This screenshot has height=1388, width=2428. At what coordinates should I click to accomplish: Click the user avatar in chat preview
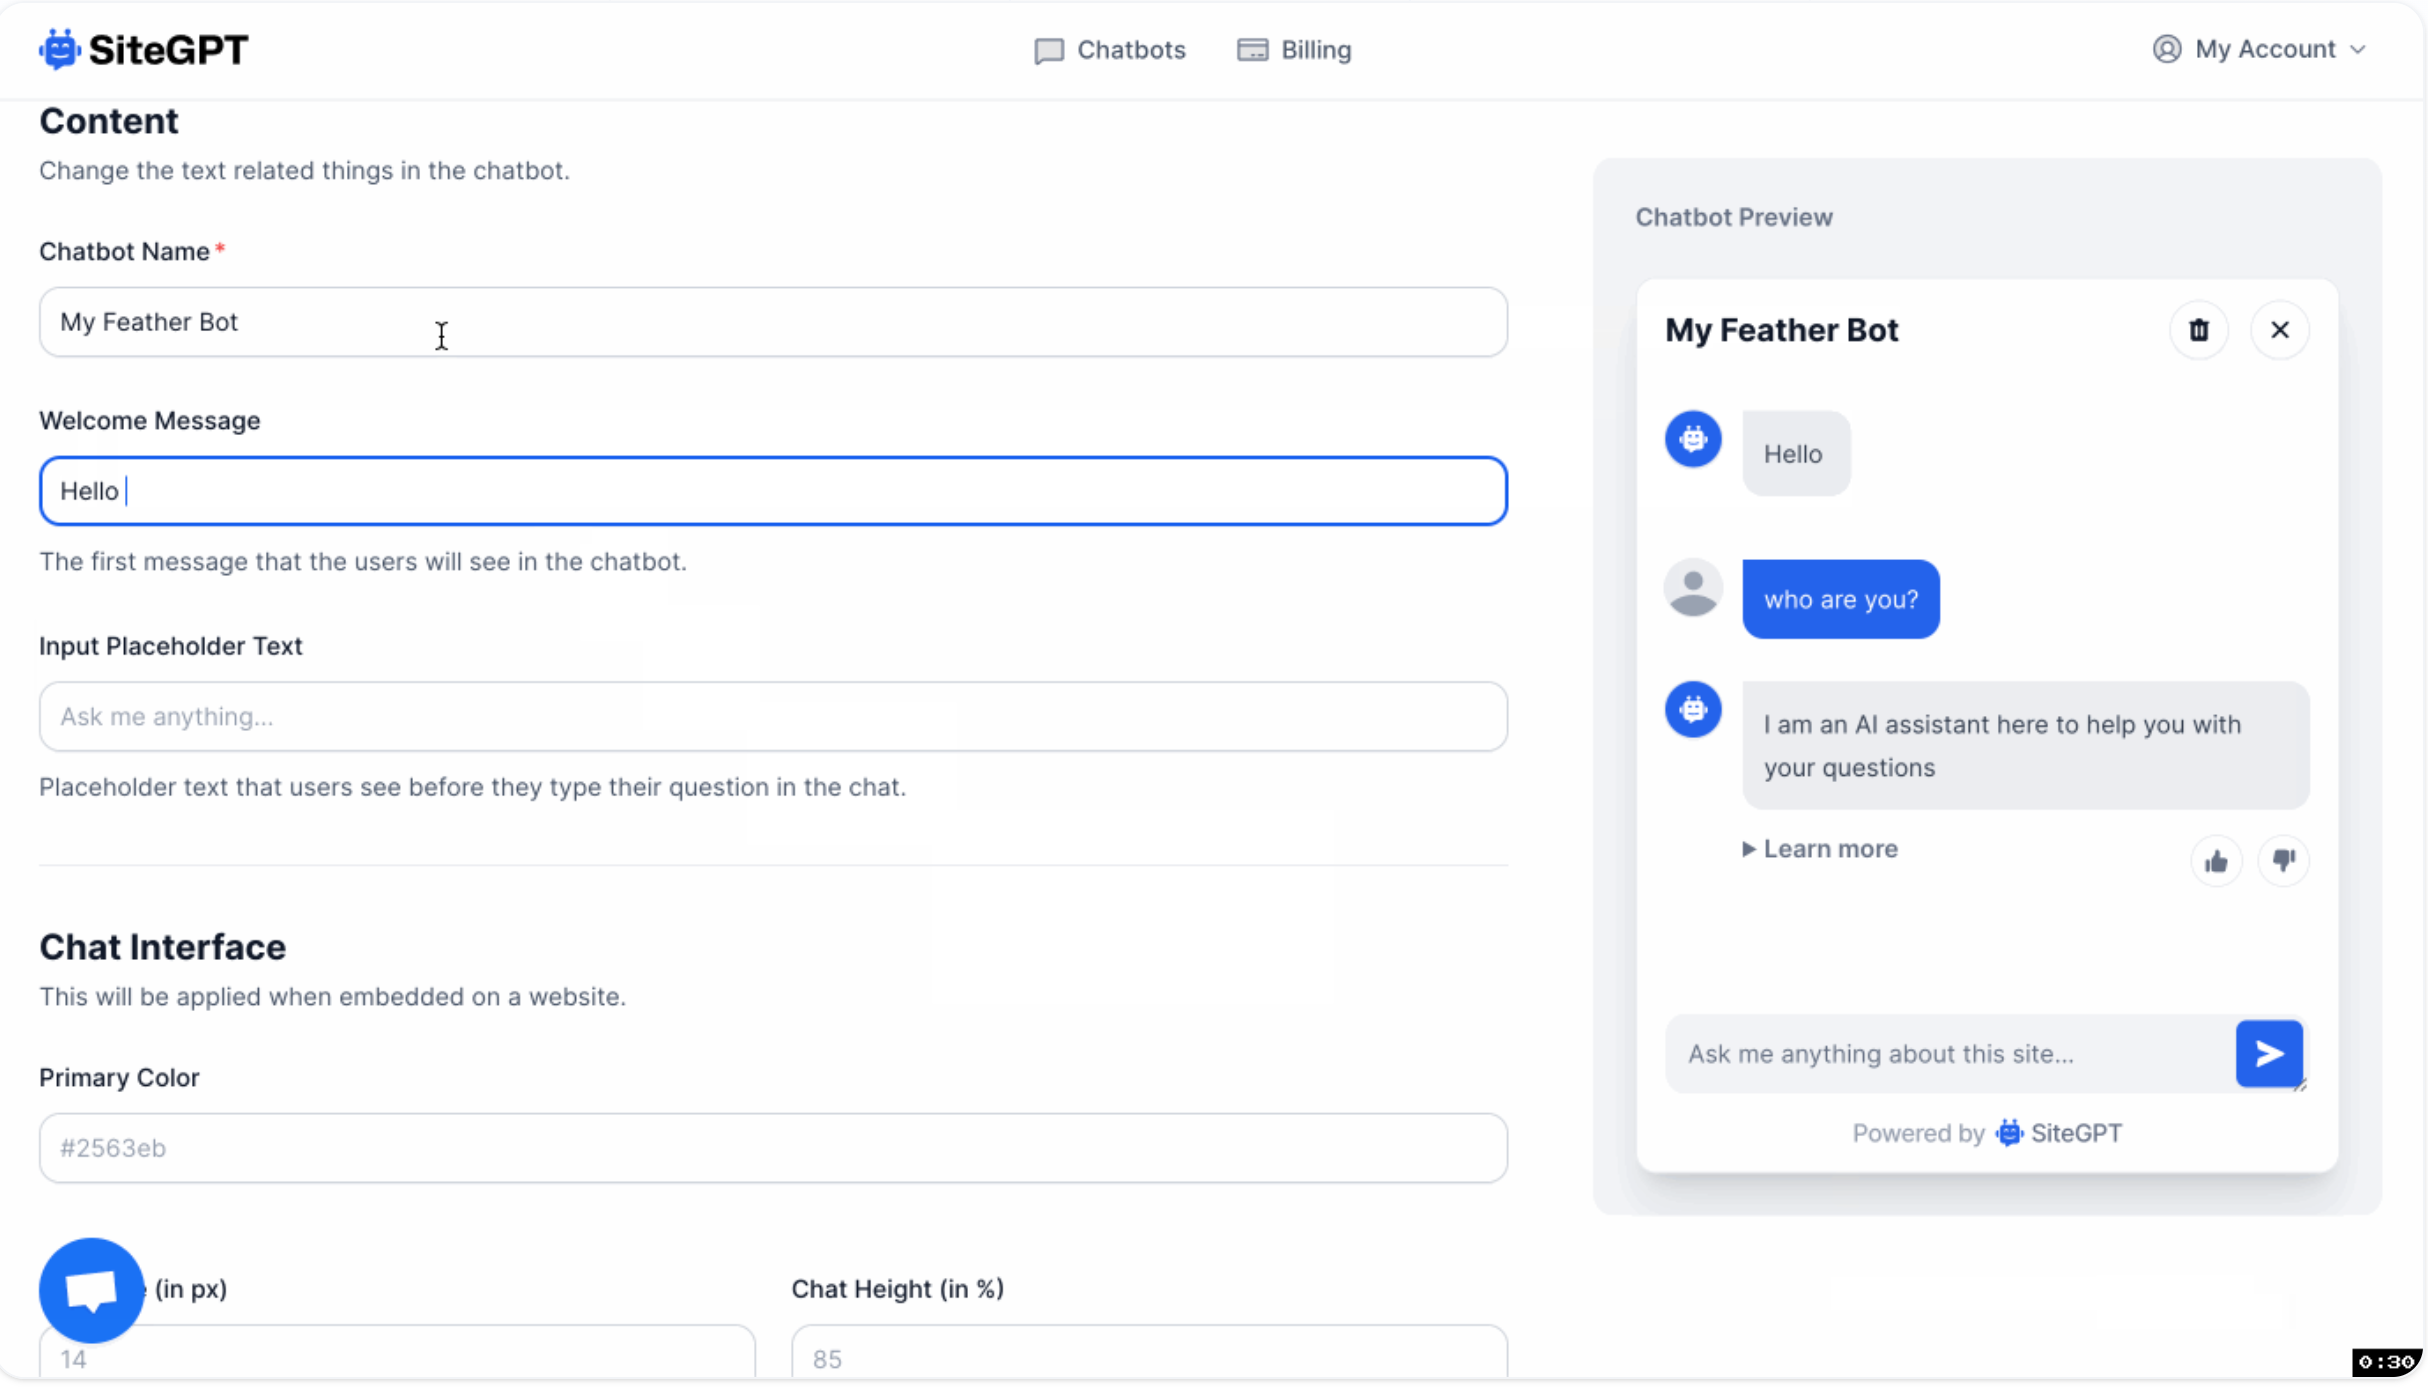[x=1692, y=589]
